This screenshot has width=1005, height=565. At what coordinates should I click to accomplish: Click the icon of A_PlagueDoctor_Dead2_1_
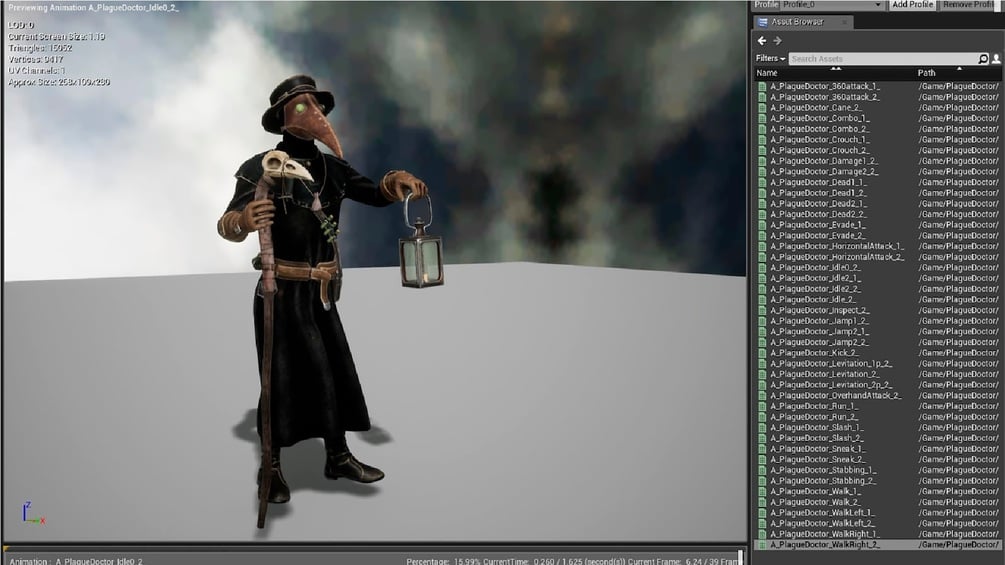click(x=762, y=204)
